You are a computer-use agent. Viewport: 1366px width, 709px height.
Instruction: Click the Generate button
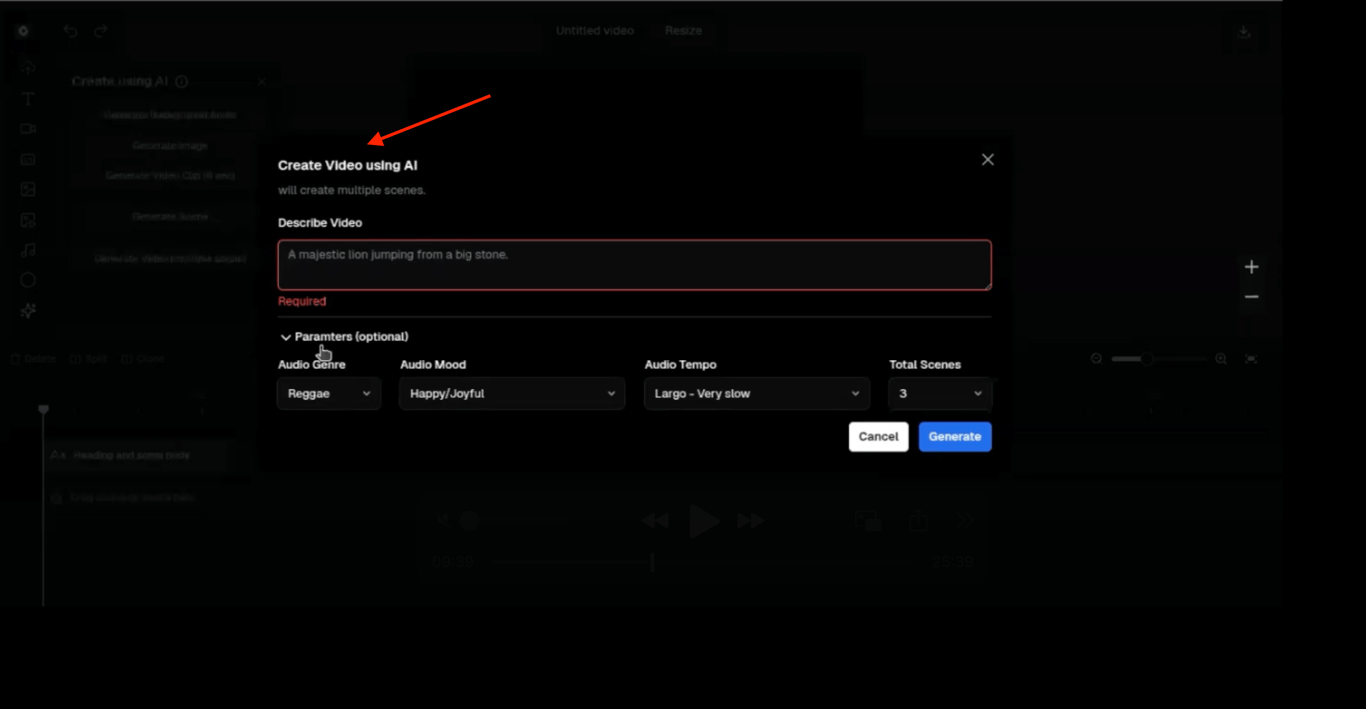click(955, 437)
